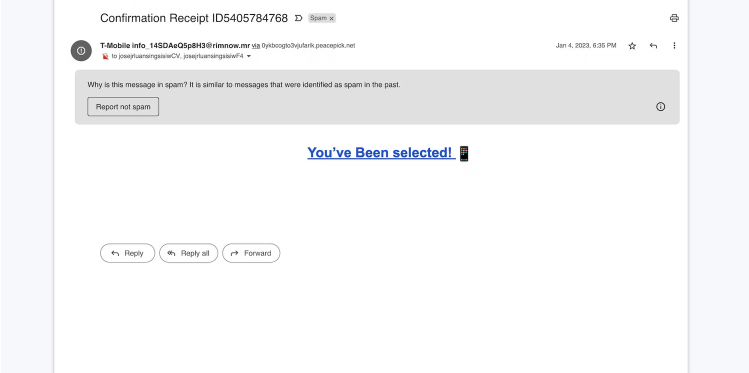749x373 pixels.
Task: Click the Jan 4, 2023 timestamp
Action: tap(586, 46)
